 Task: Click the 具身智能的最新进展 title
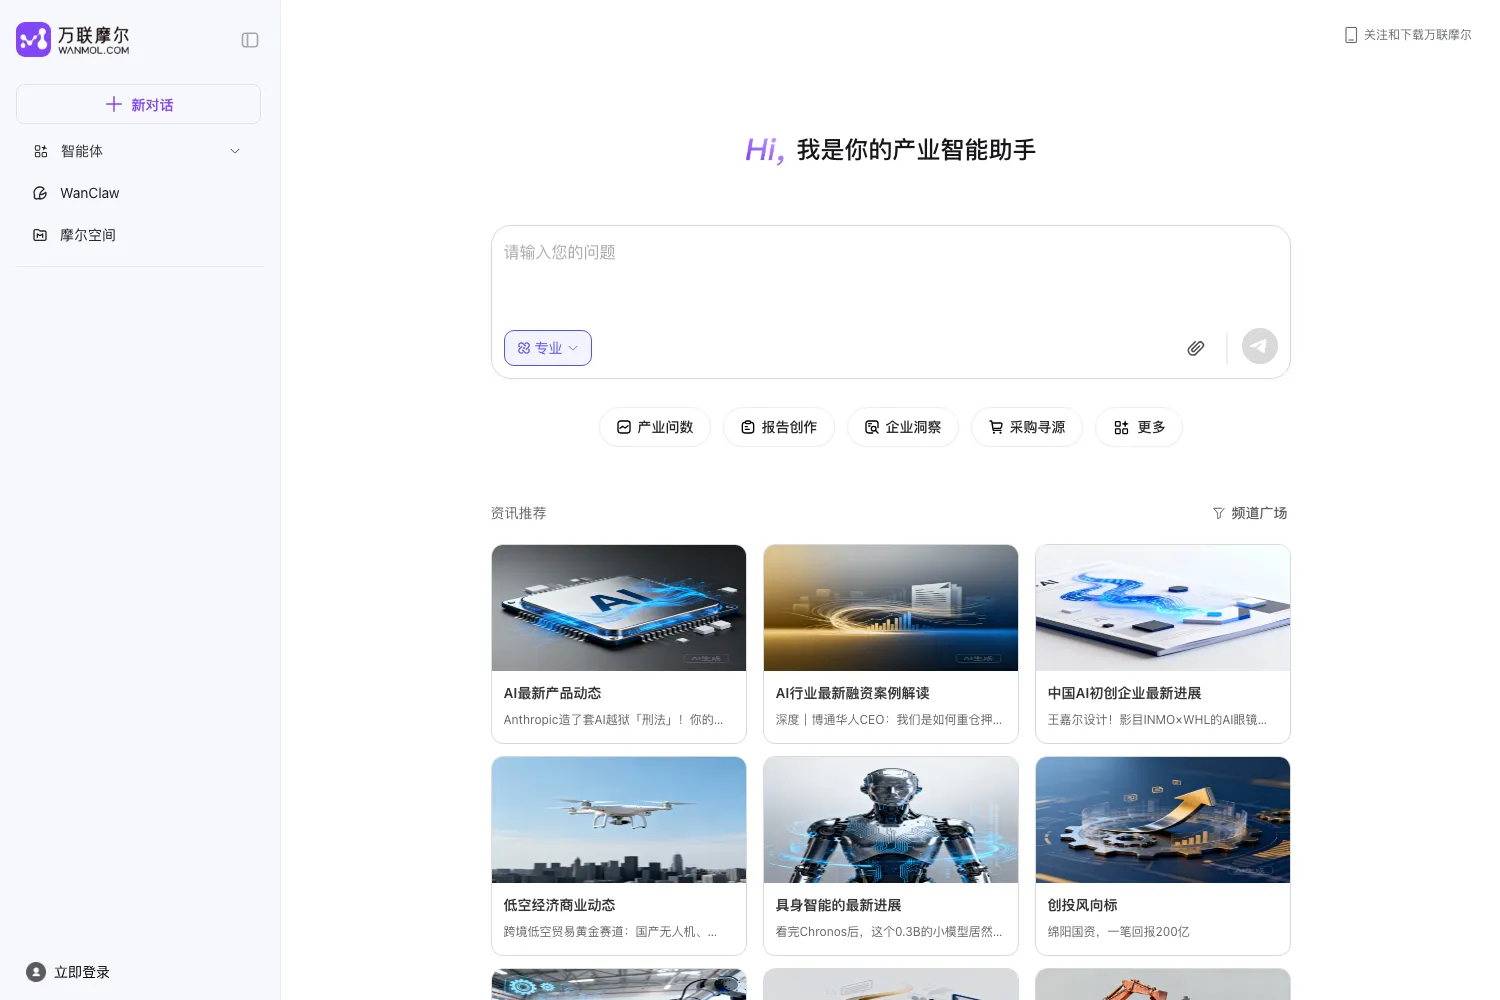[x=838, y=905]
